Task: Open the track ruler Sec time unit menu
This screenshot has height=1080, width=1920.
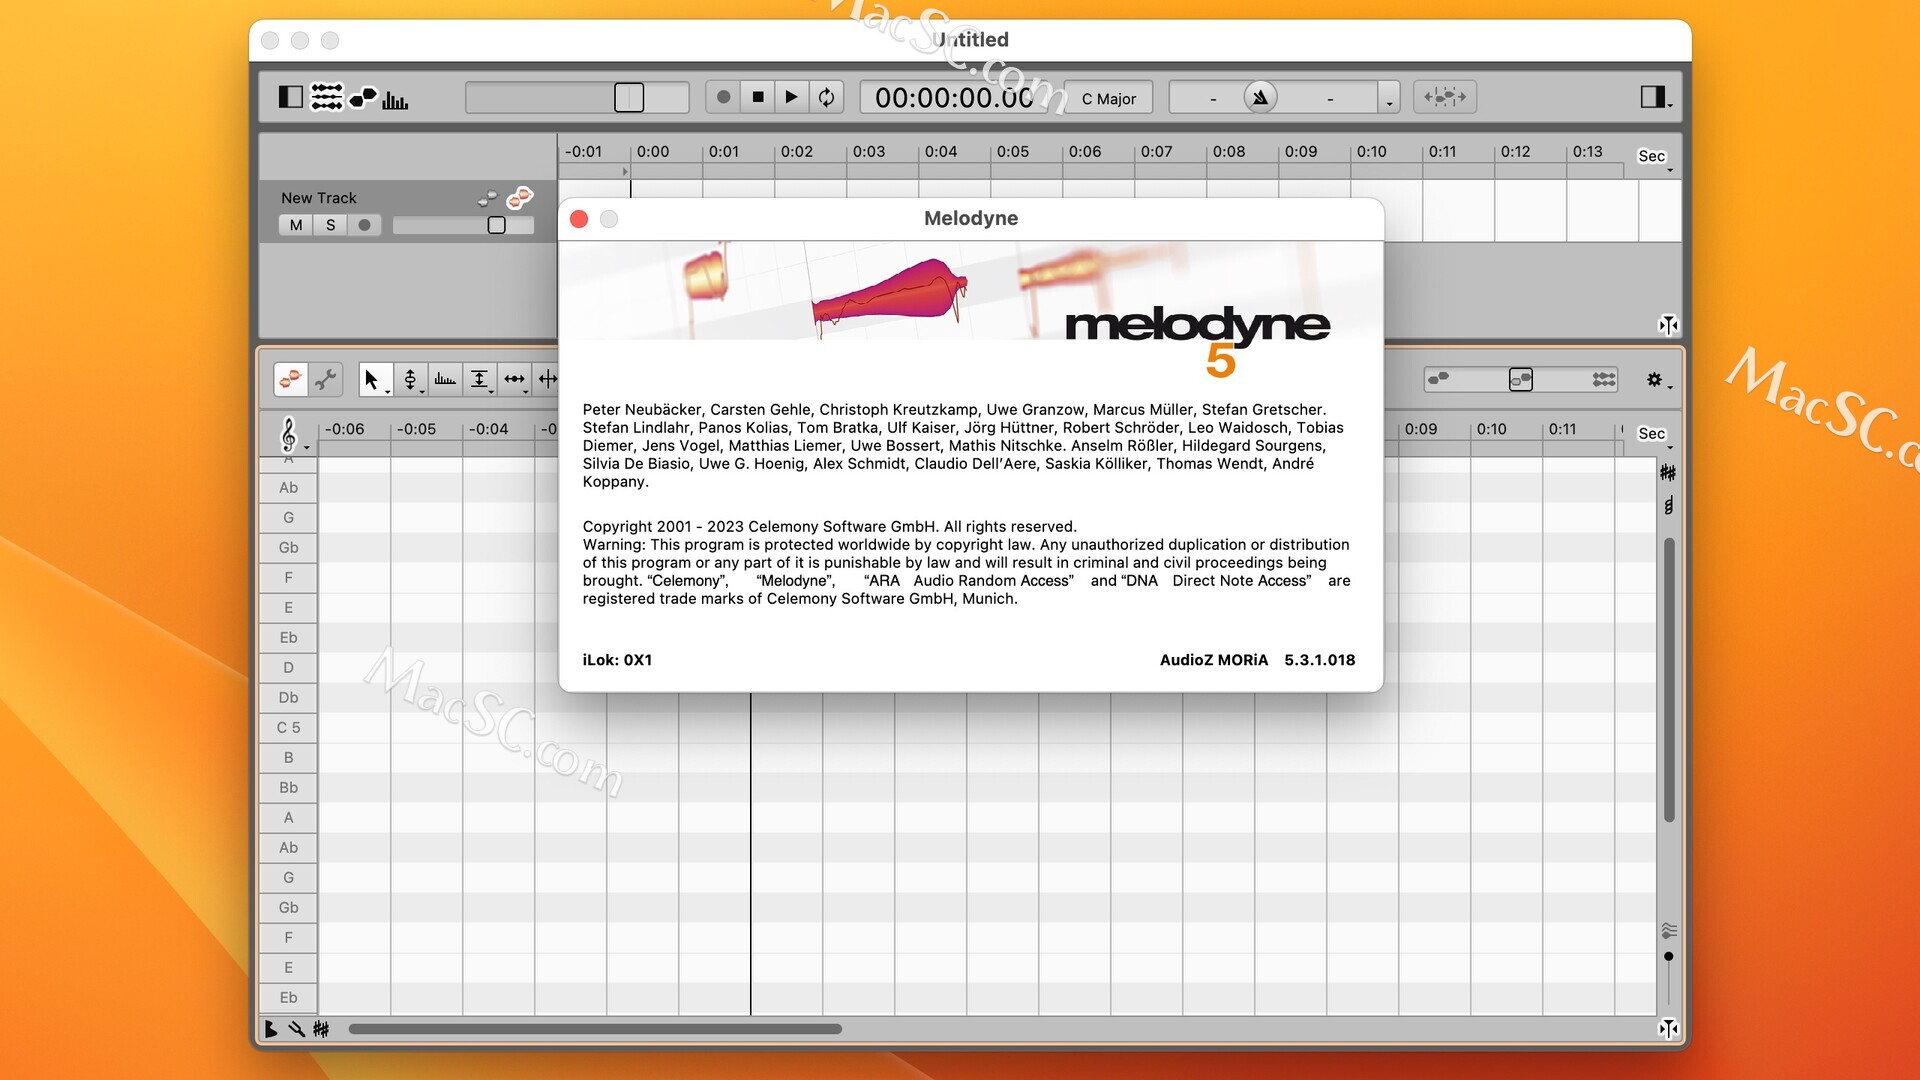Action: click(x=1655, y=157)
